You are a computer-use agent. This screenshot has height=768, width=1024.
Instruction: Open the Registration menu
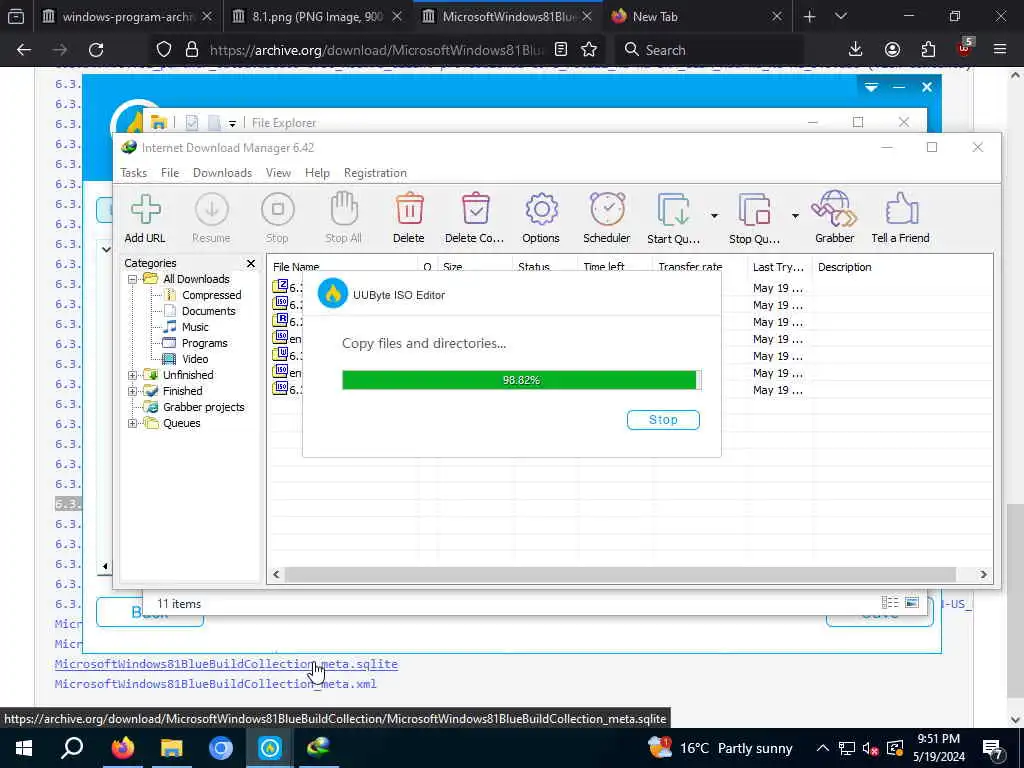pyautogui.click(x=375, y=173)
